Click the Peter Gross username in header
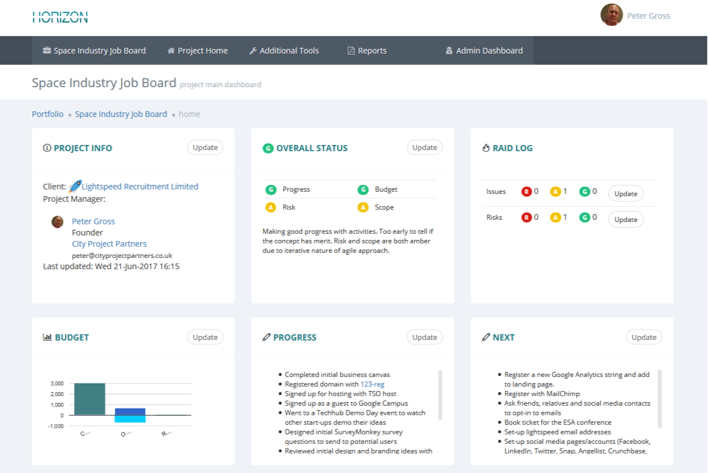This screenshot has width=709, height=473. point(648,16)
